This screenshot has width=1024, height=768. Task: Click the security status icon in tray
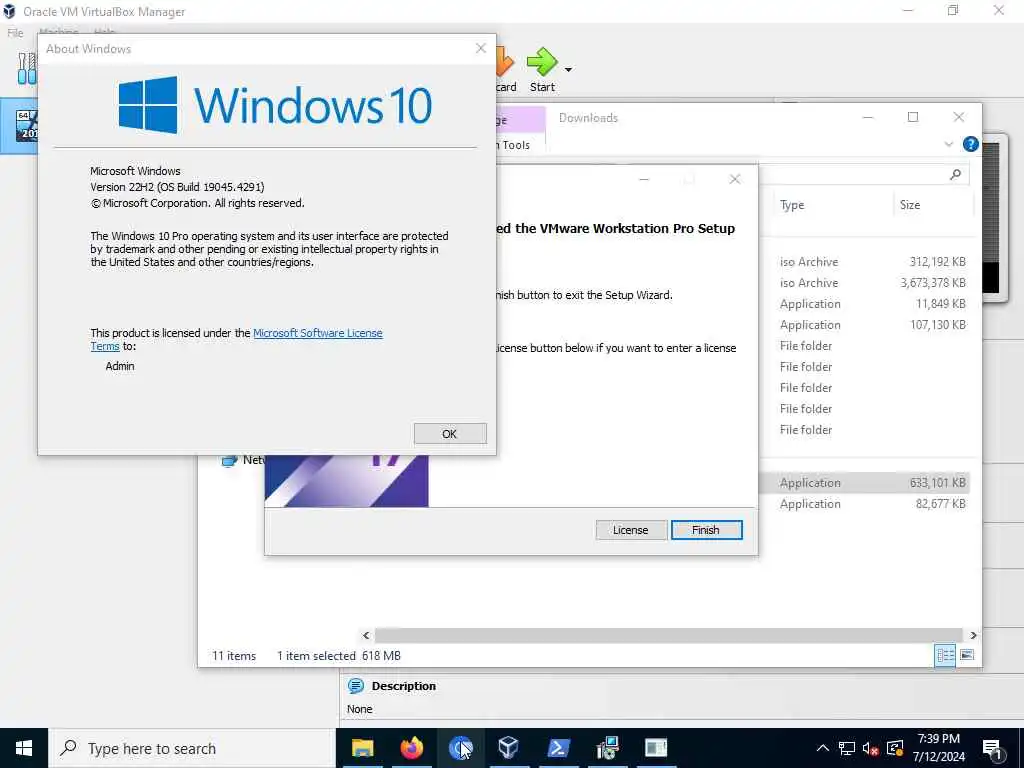[895, 748]
